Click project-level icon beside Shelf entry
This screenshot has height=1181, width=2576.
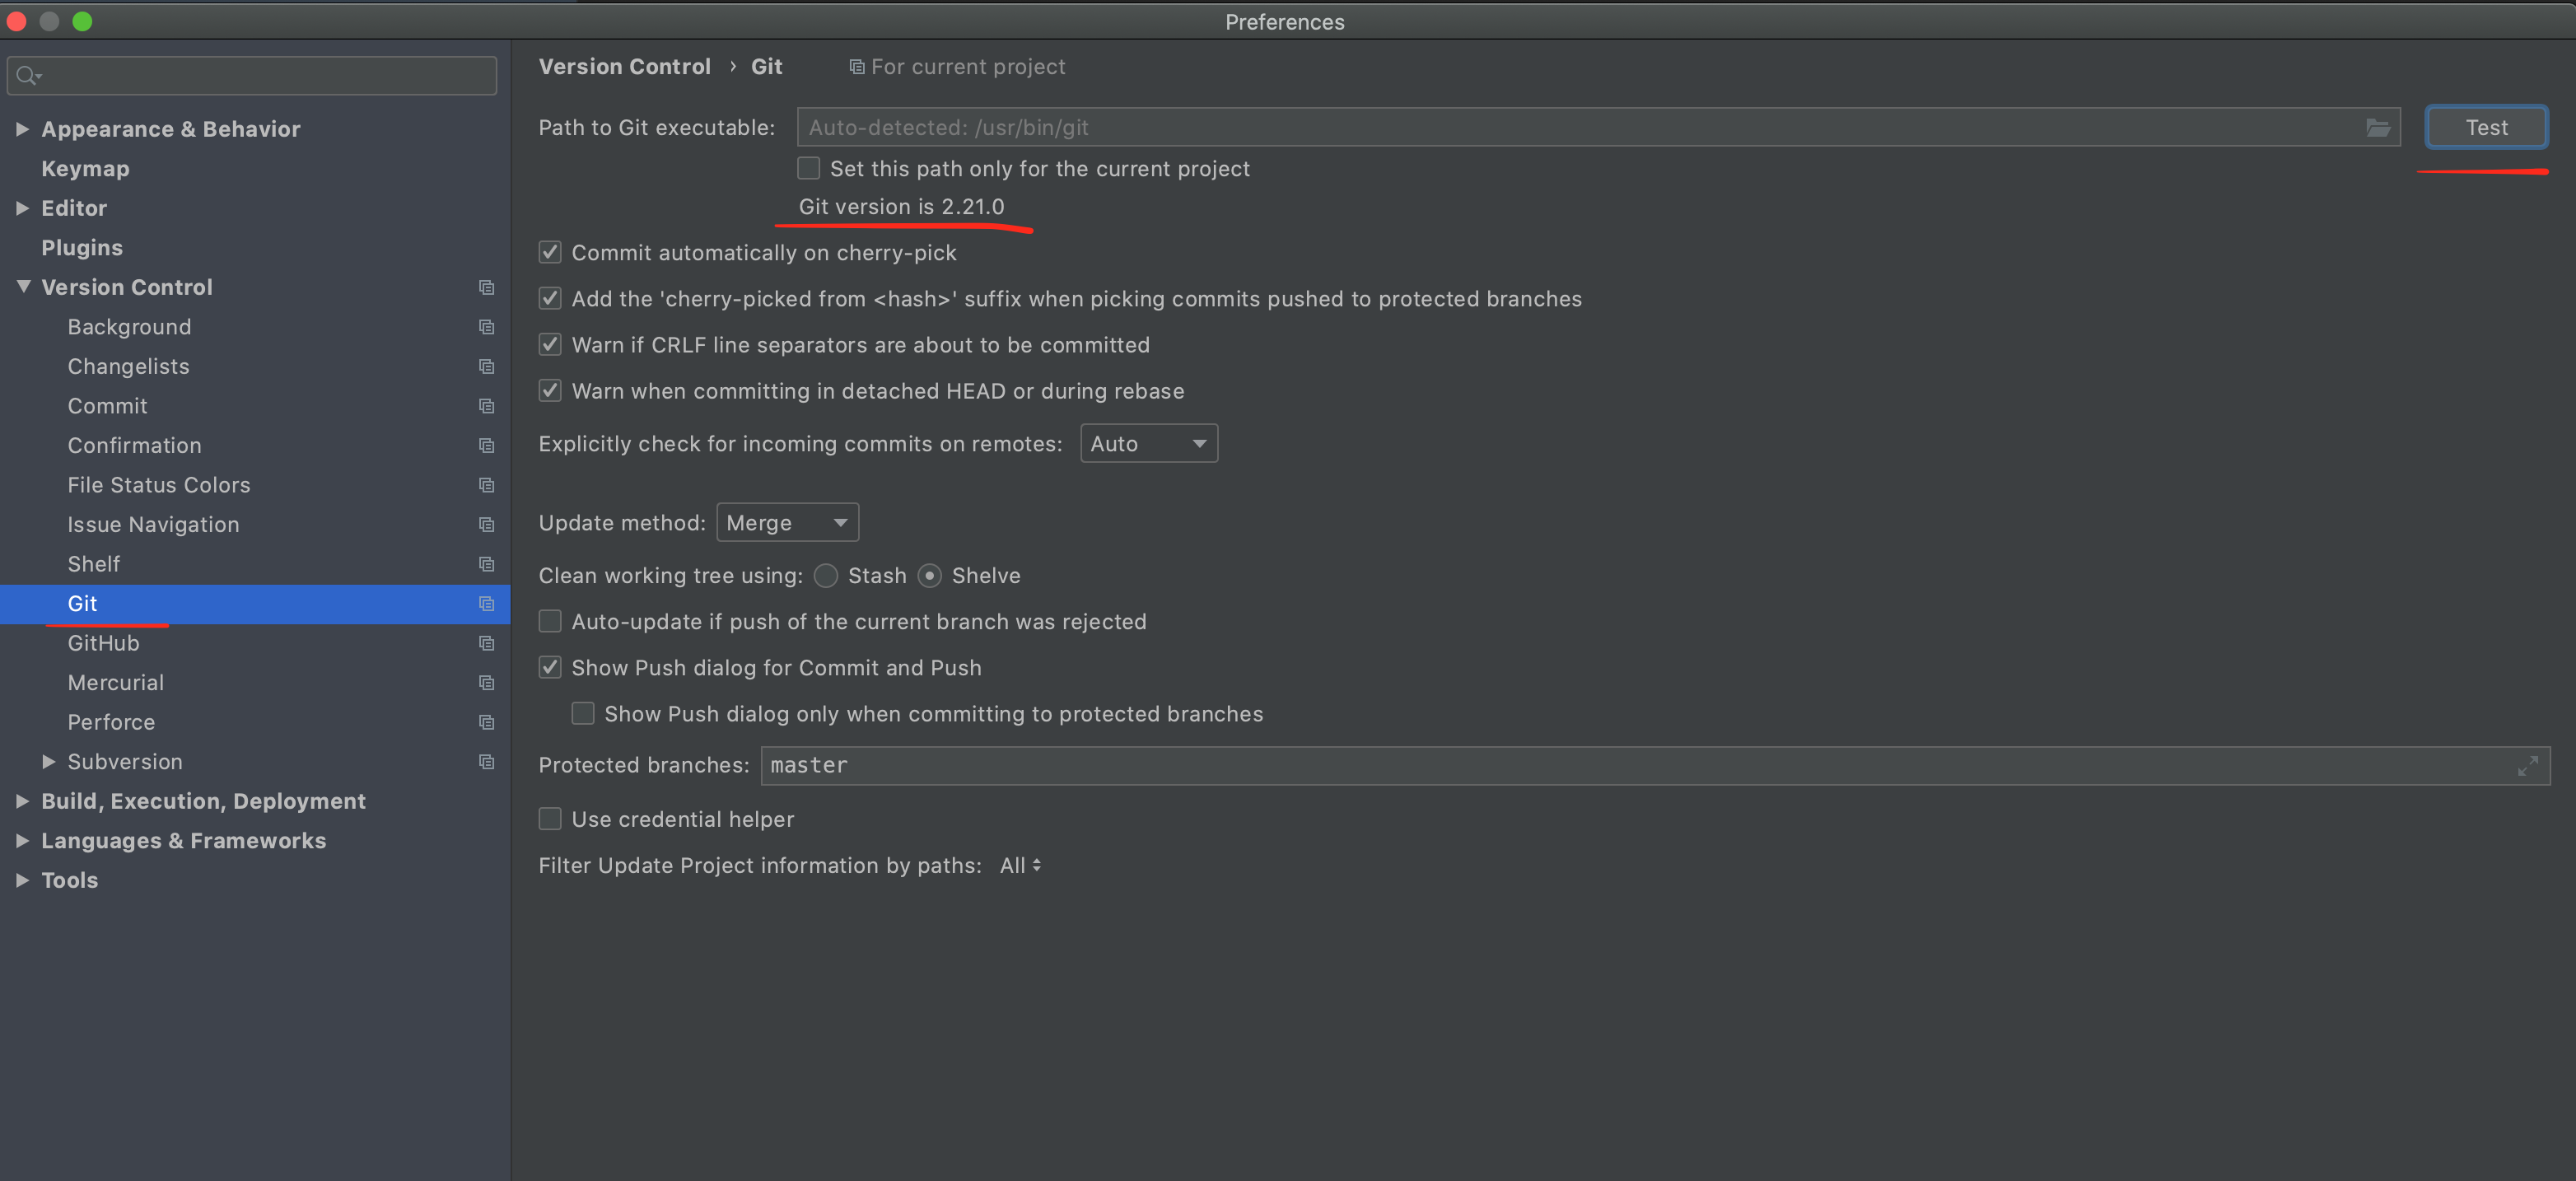point(487,564)
